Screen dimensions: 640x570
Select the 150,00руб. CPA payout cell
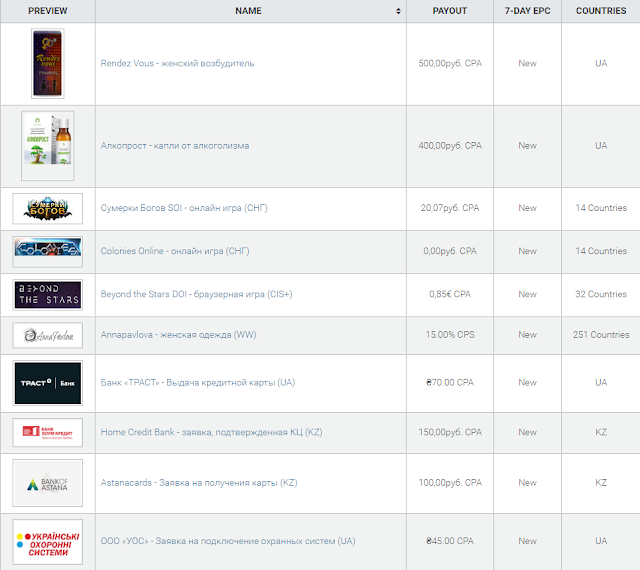450,432
